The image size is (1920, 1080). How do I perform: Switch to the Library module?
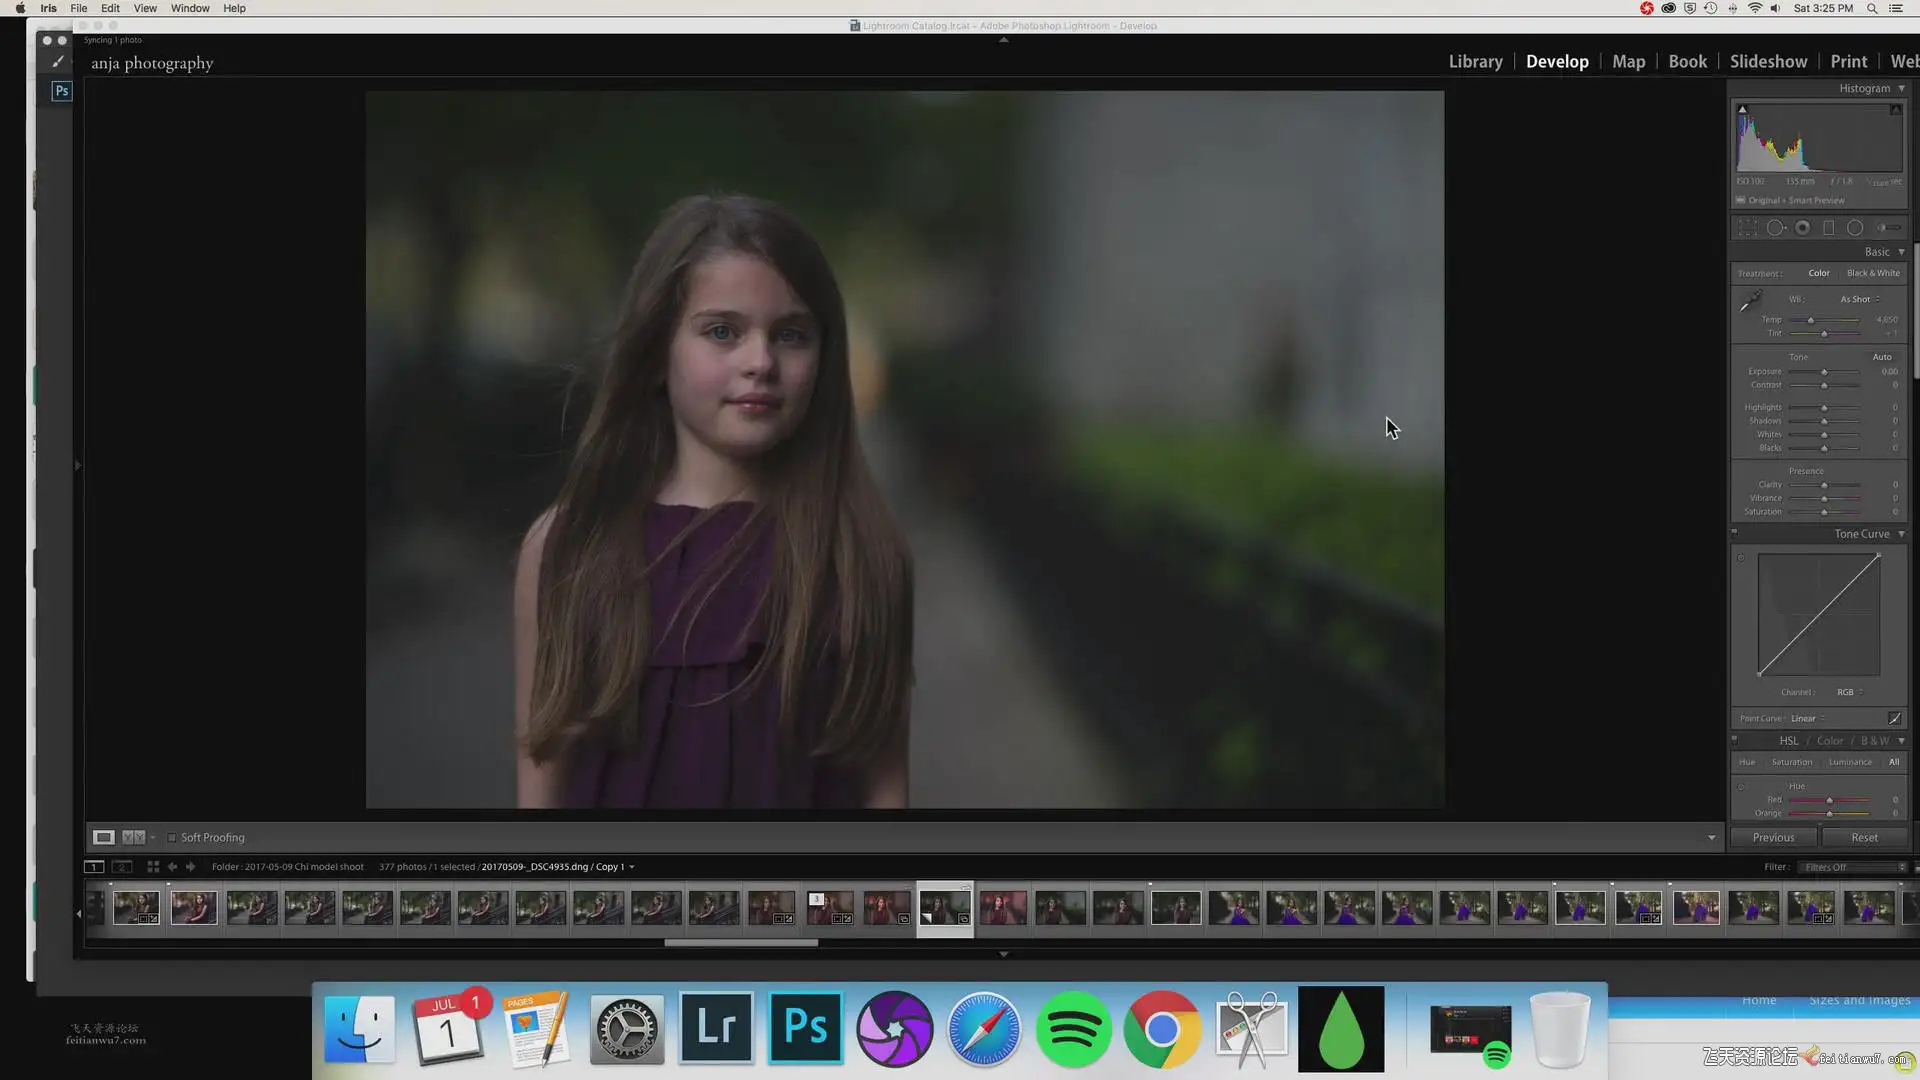(1475, 62)
